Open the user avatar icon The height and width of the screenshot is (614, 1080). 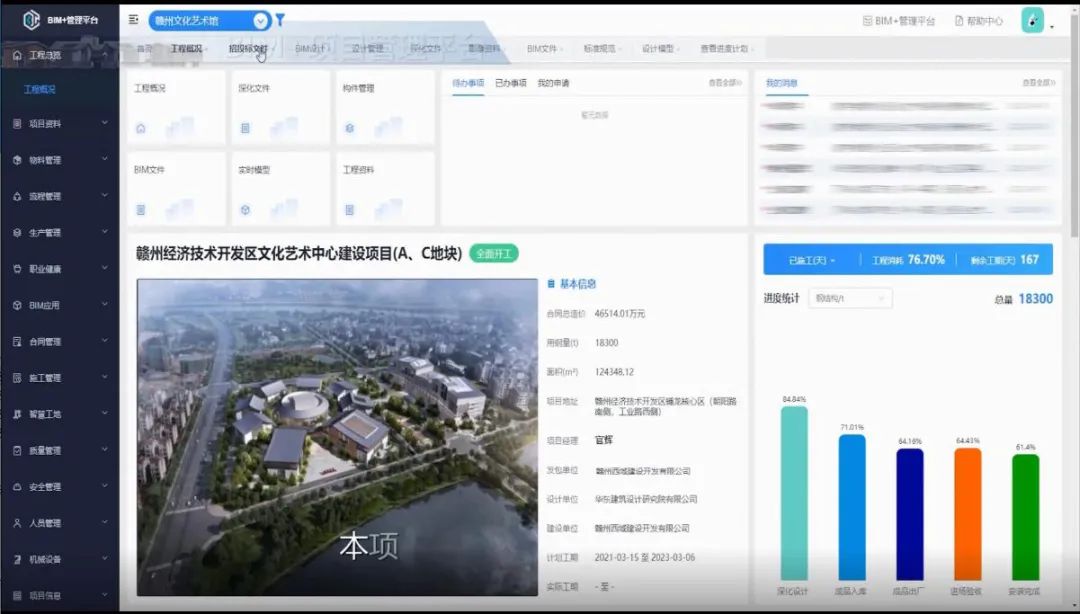tap(1032, 20)
